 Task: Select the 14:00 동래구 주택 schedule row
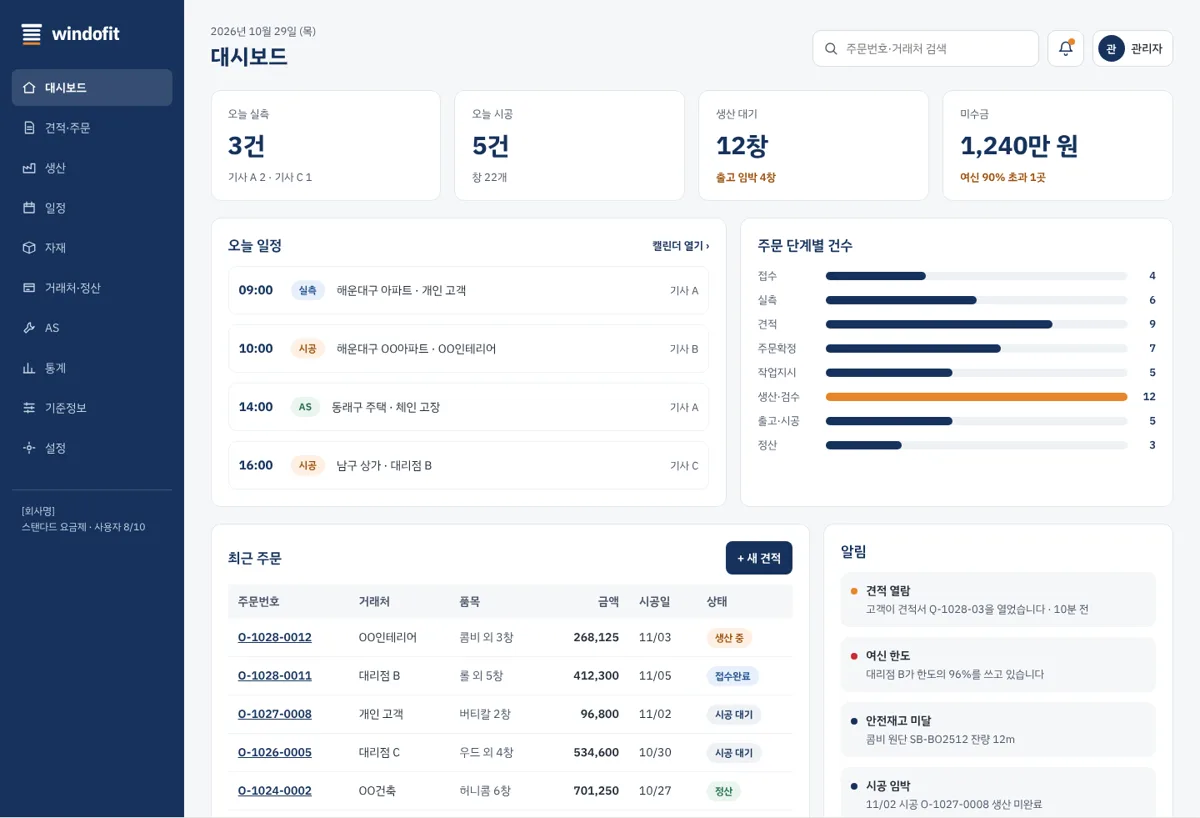coord(469,407)
